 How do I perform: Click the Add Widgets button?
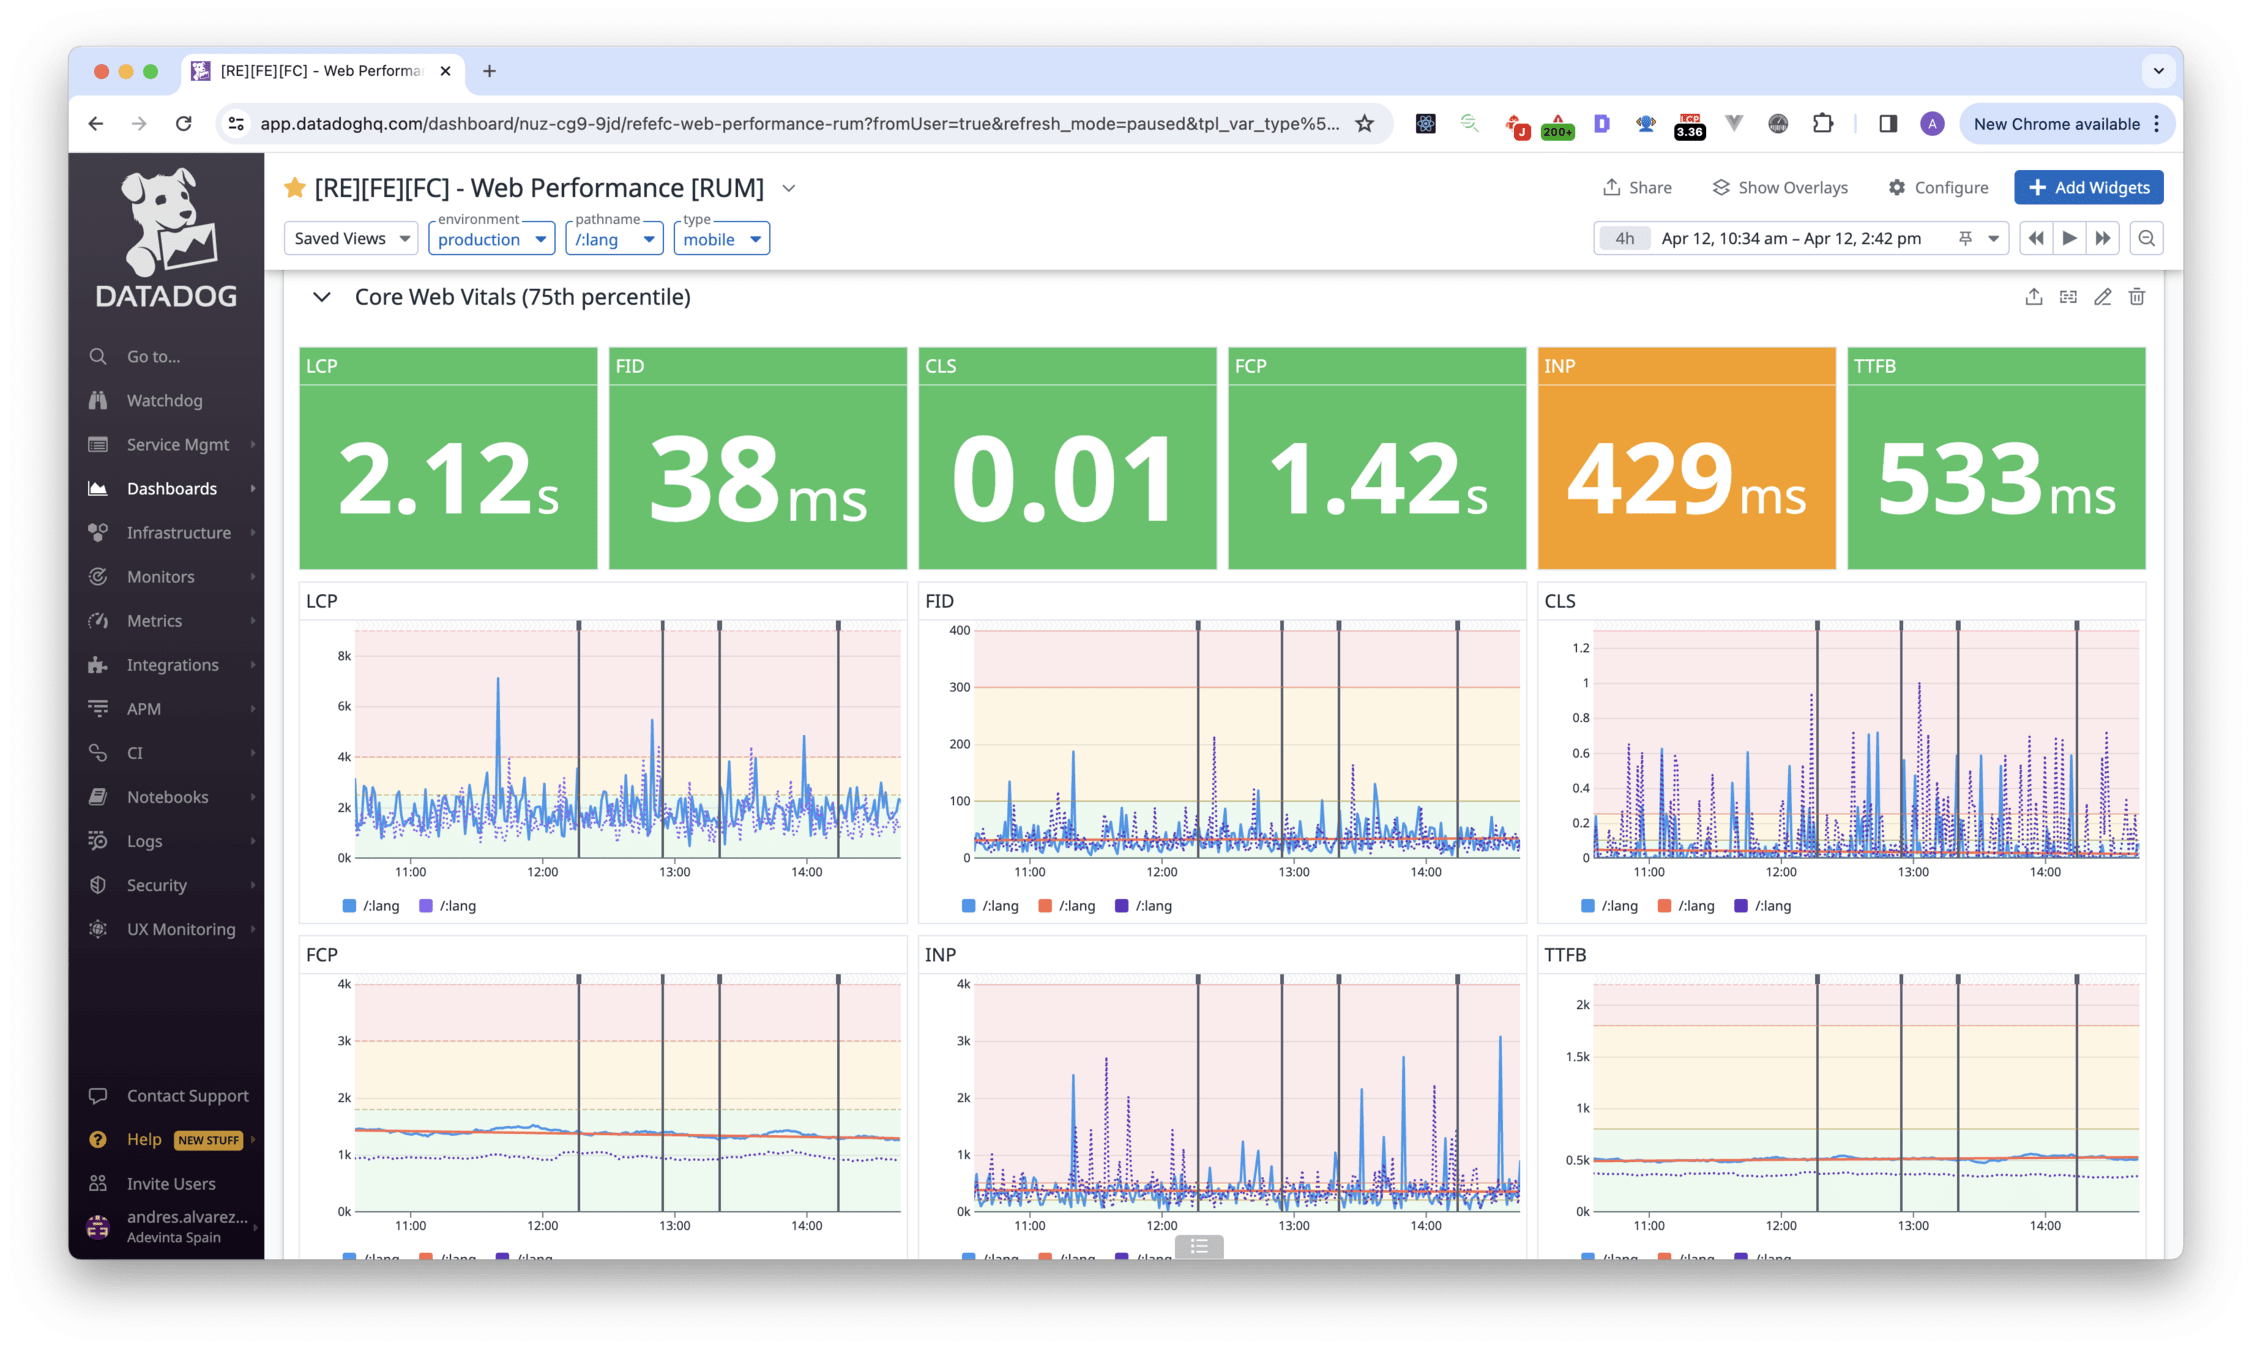click(2088, 187)
